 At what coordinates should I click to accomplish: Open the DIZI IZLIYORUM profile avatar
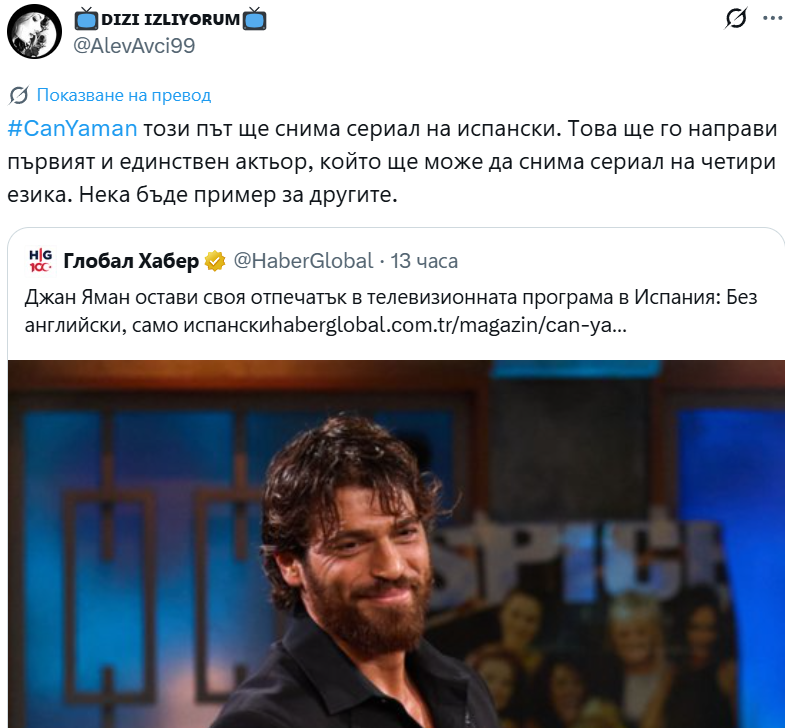[x=34, y=32]
